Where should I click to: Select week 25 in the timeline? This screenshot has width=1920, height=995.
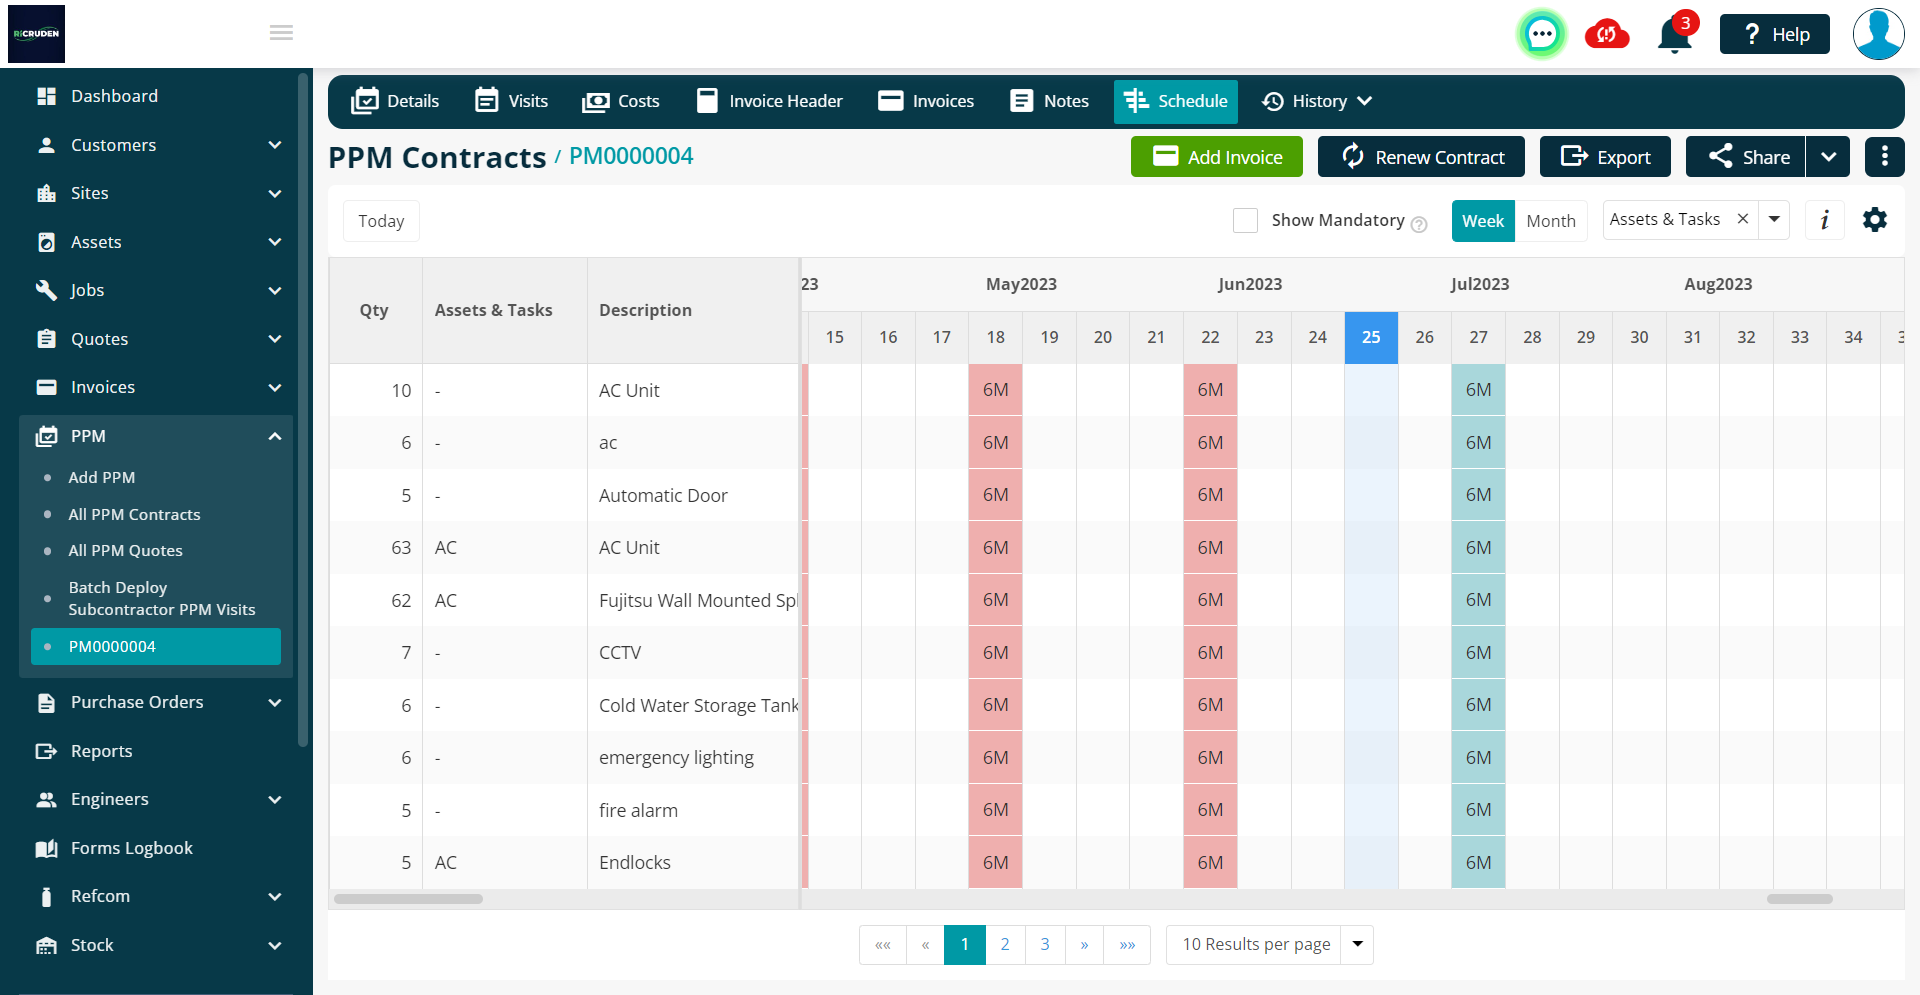1371,337
